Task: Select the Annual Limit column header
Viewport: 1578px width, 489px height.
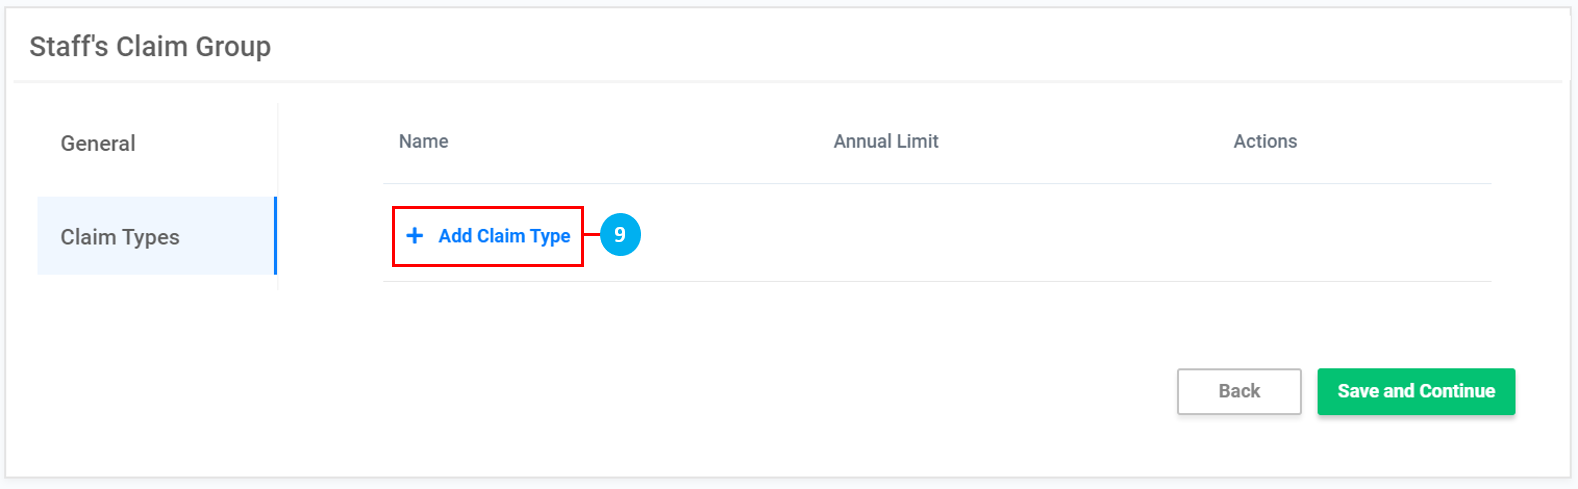Action: coord(886,142)
